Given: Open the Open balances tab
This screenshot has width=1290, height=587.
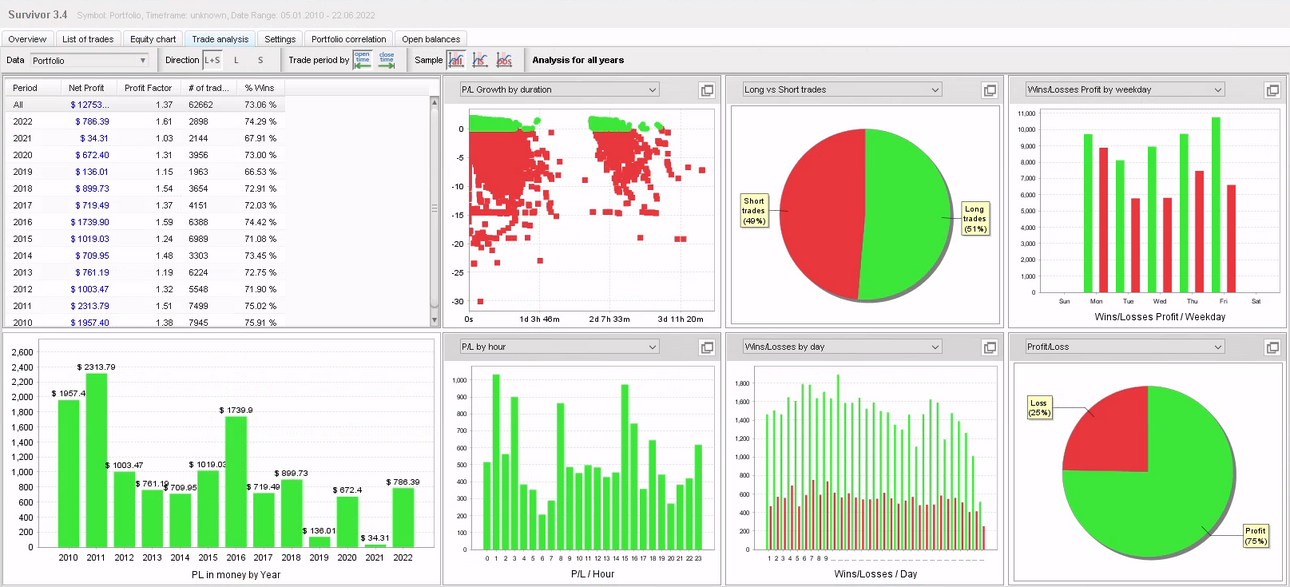Looking at the screenshot, I should (x=431, y=39).
